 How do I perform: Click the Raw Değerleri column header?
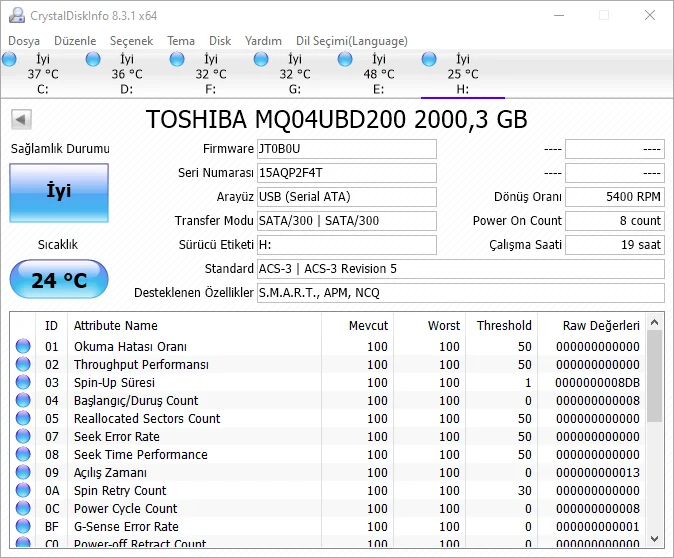click(x=602, y=325)
